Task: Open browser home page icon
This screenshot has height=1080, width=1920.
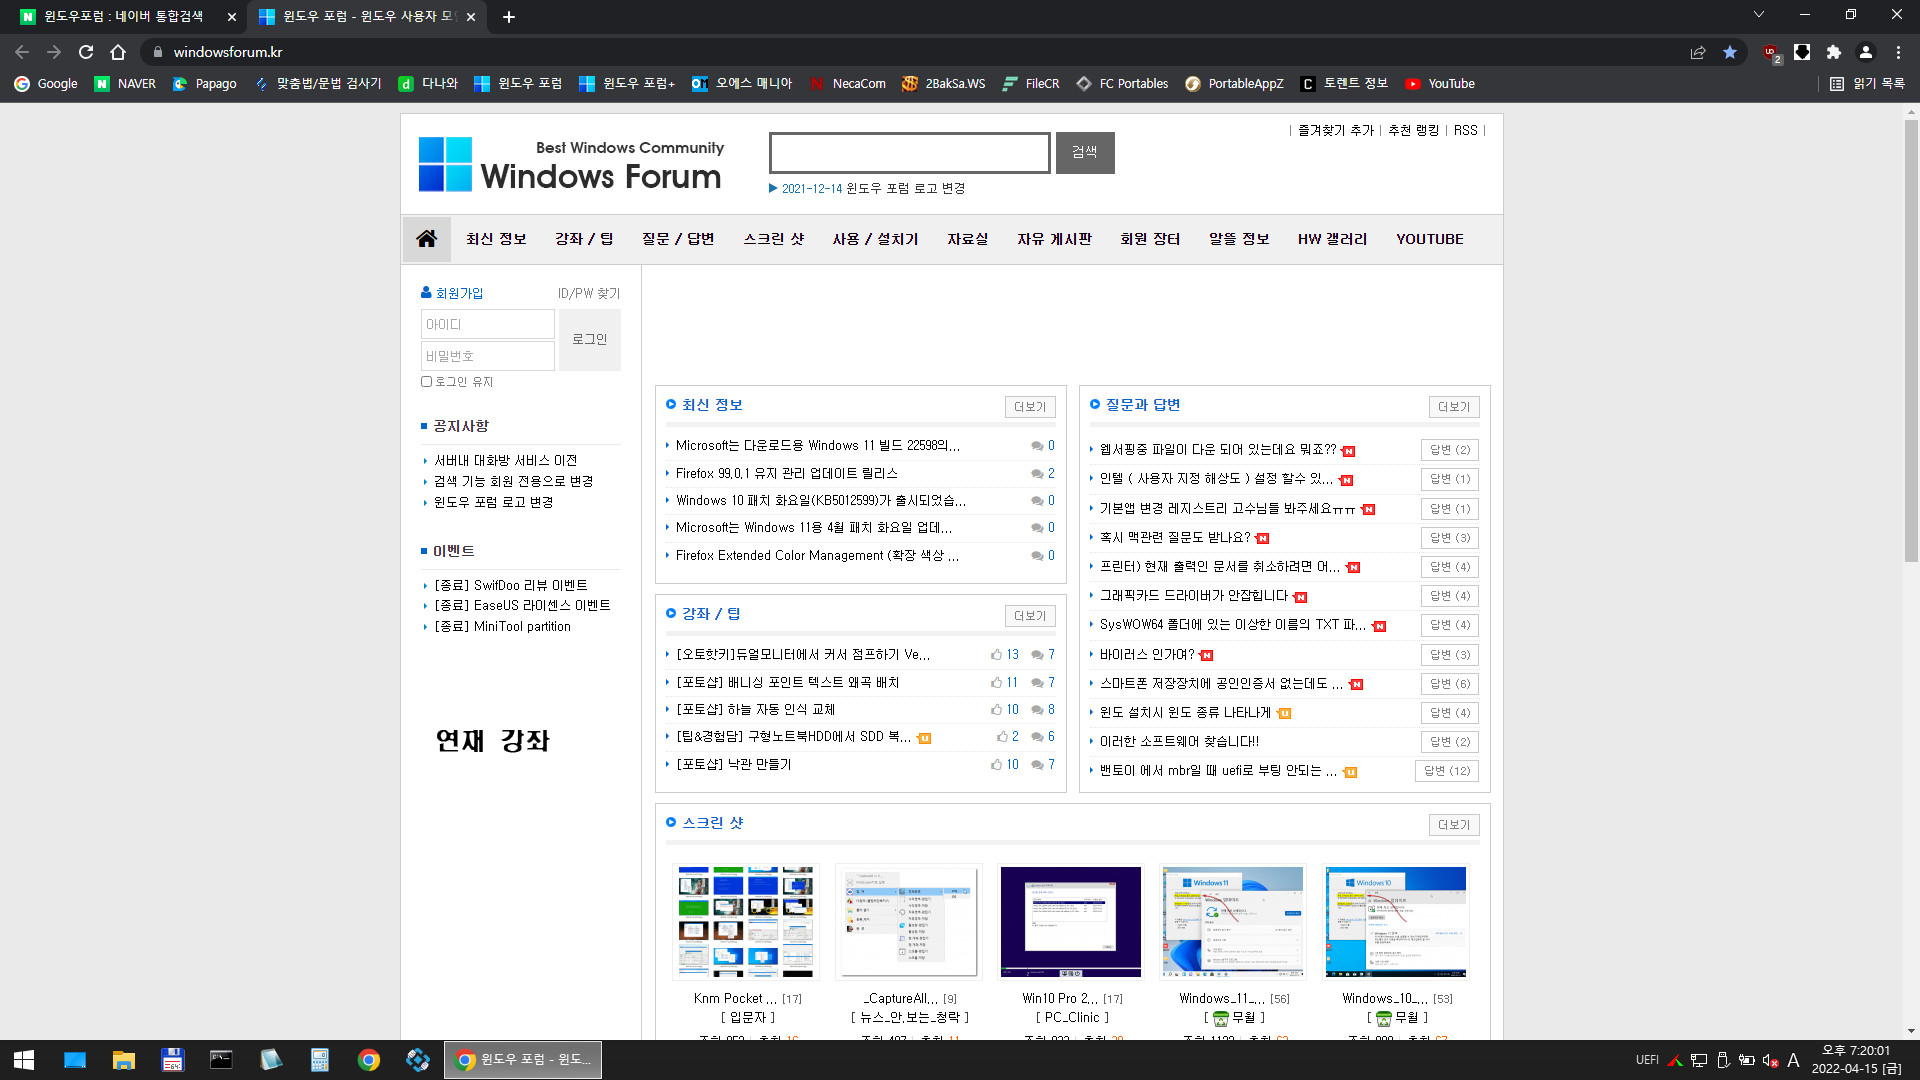Action: point(118,52)
